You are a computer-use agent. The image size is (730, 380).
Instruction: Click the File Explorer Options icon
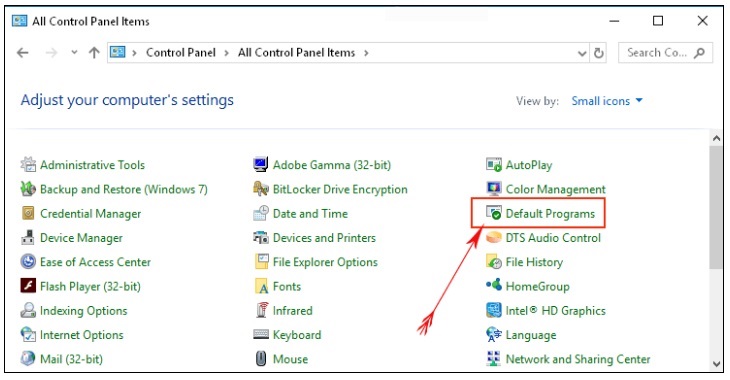[x=262, y=262]
